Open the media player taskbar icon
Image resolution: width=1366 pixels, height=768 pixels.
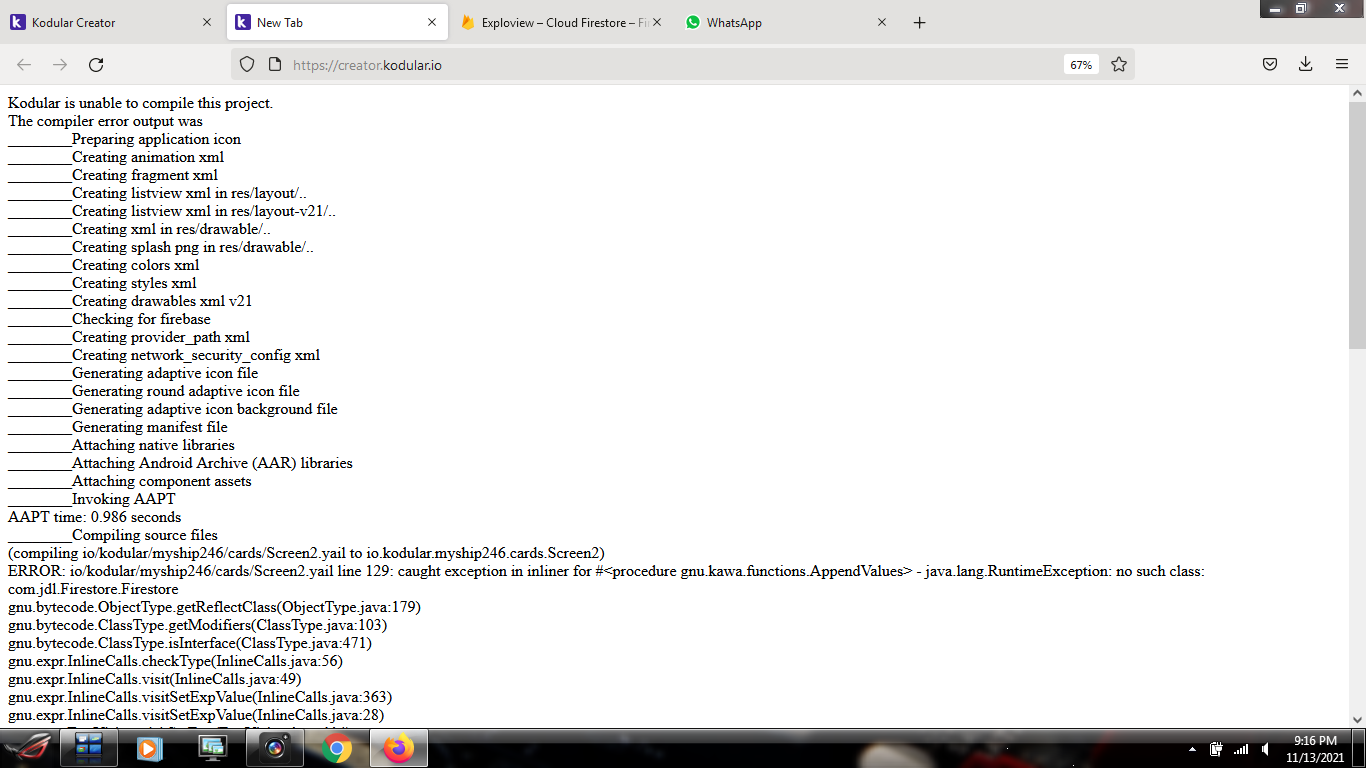[x=150, y=748]
